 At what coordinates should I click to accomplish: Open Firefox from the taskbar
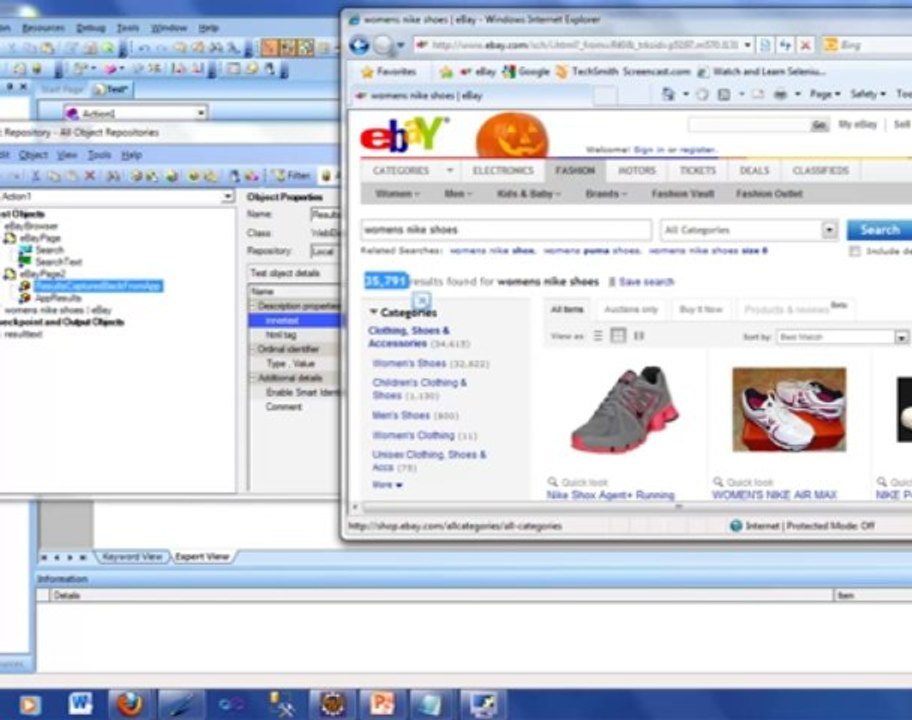click(129, 704)
